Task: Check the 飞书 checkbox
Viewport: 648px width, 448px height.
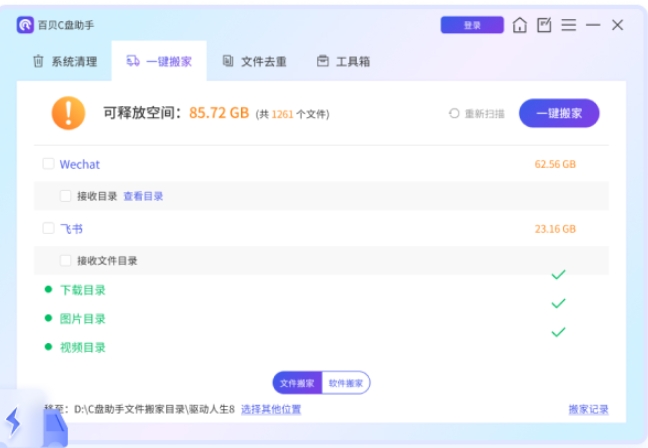Action: click(48, 228)
